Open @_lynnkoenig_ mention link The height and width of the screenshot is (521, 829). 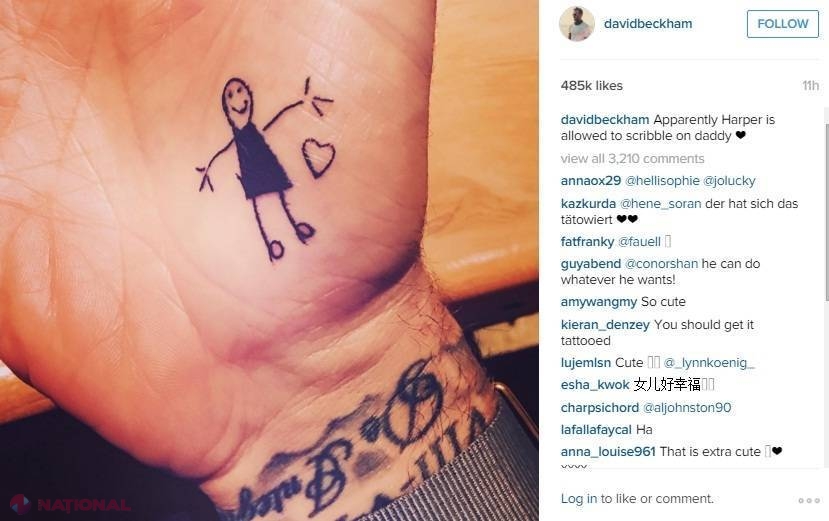[709, 363]
